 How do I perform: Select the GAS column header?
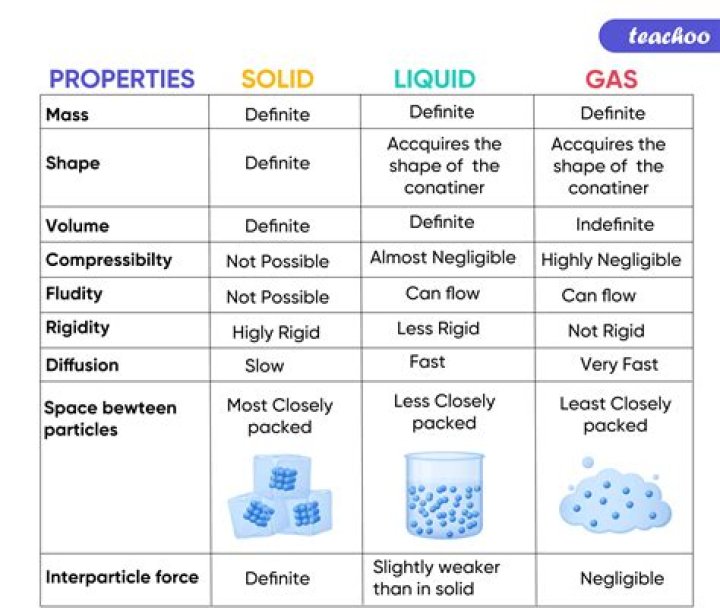coord(612,79)
